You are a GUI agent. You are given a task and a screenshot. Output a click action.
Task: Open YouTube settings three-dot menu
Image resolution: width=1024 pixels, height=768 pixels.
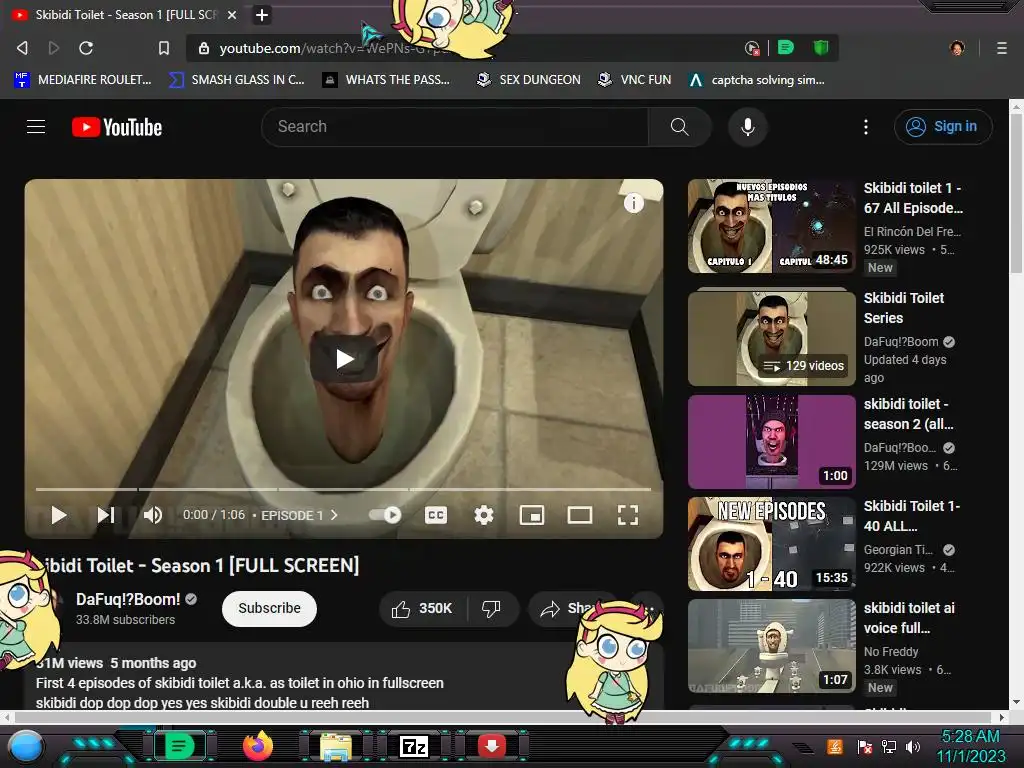(866, 127)
